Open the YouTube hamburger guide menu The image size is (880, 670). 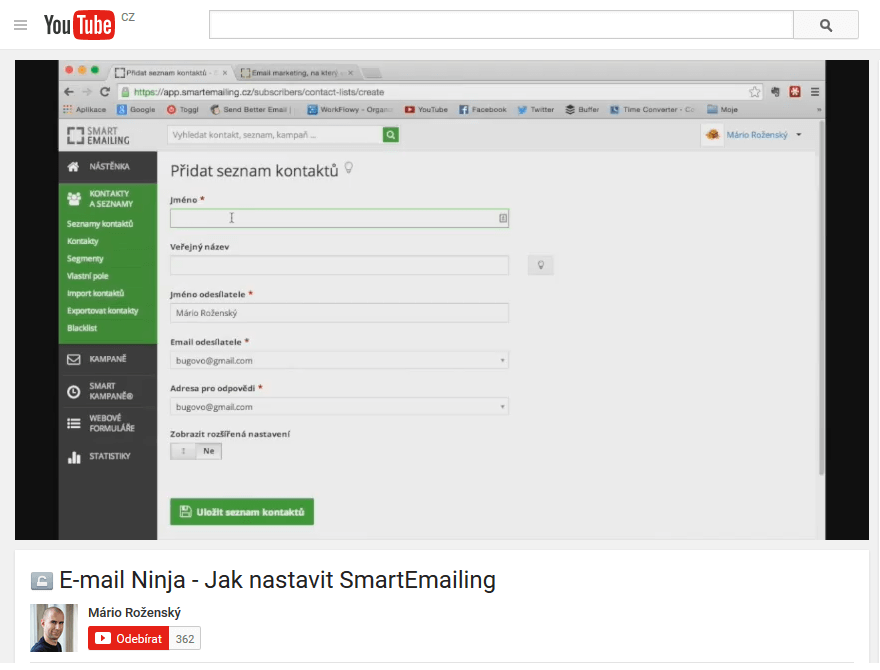click(x=20, y=25)
